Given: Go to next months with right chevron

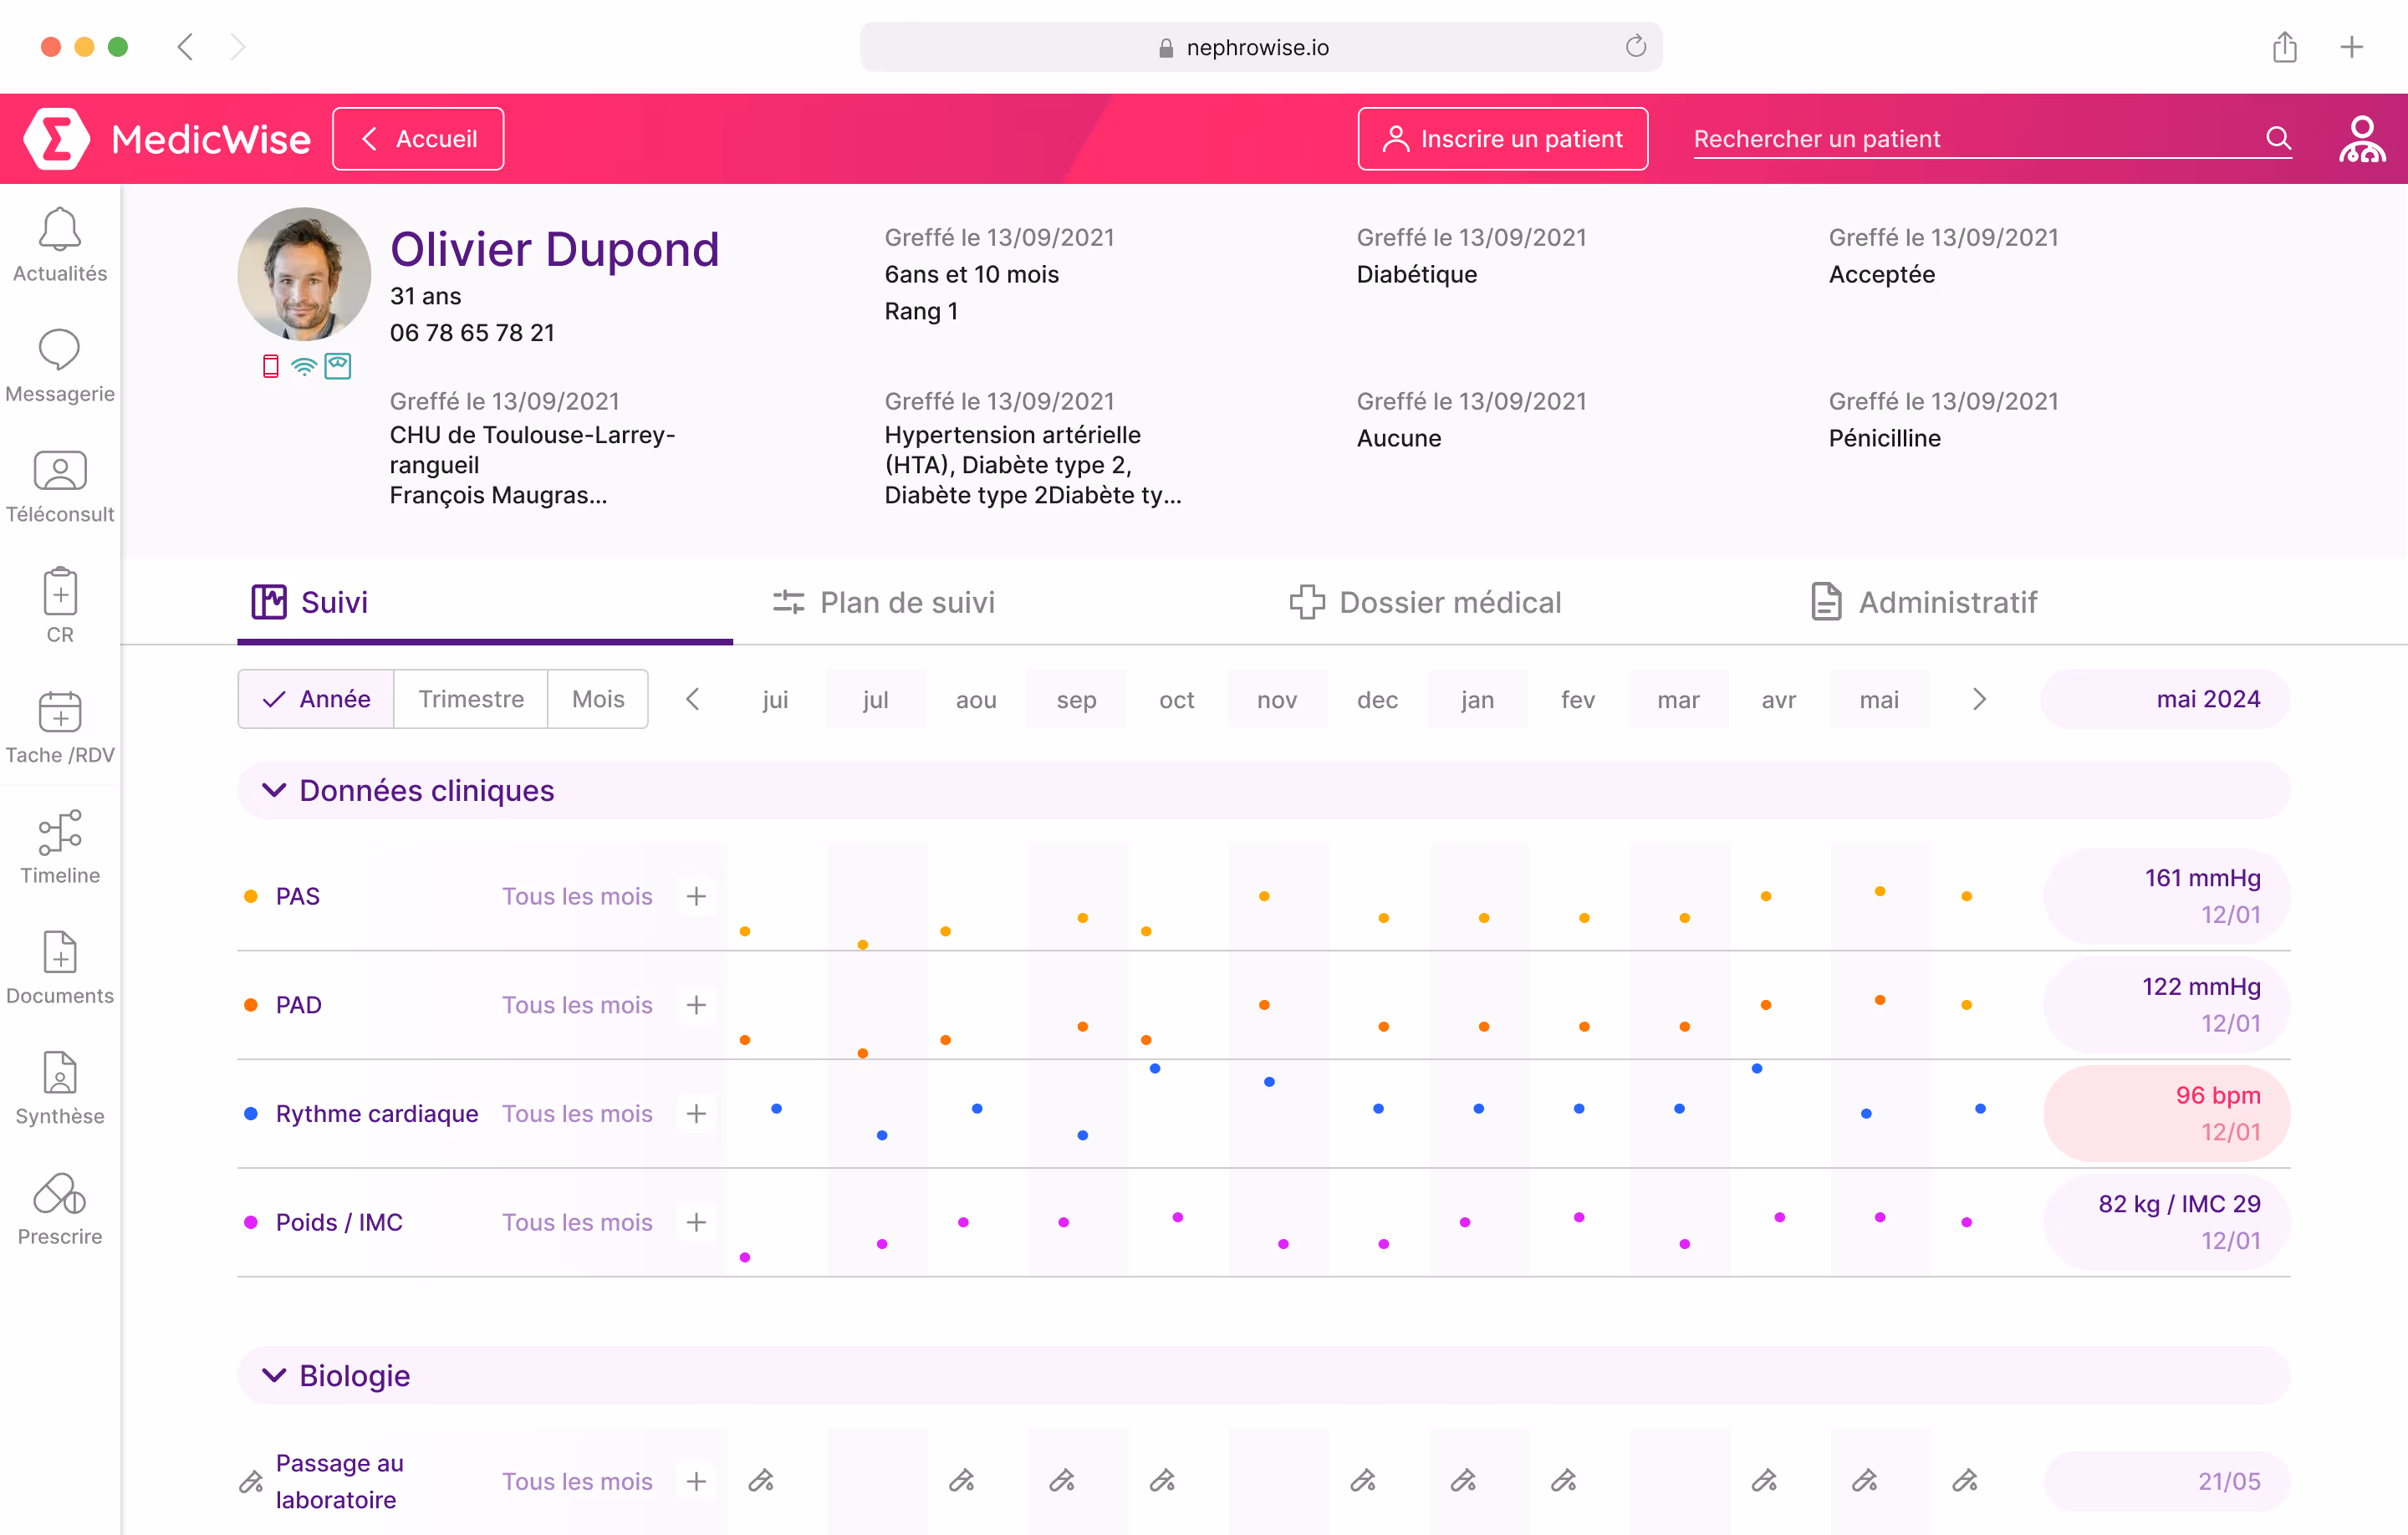Looking at the screenshot, I should (1978, 699).
